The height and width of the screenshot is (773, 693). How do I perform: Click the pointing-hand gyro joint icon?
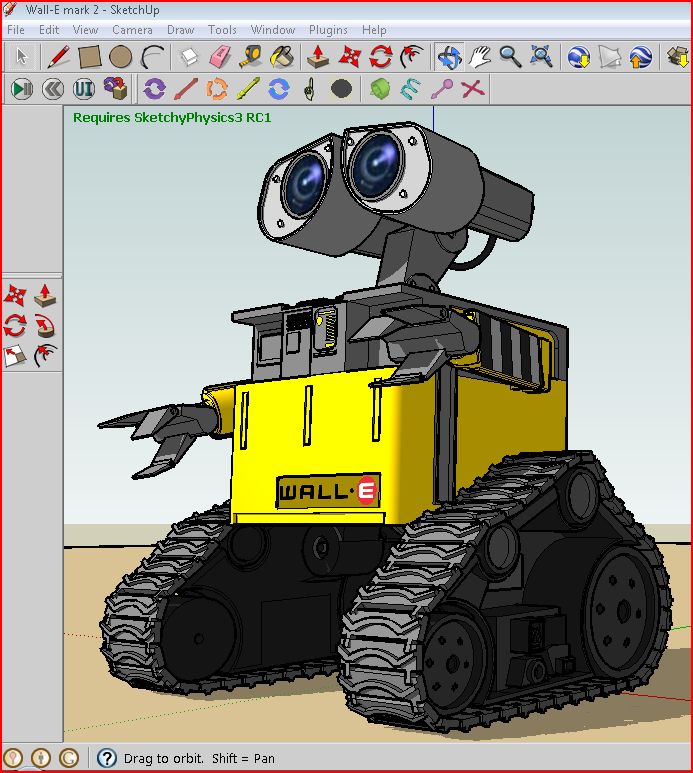pyautogui.click(x=310, y=89)
